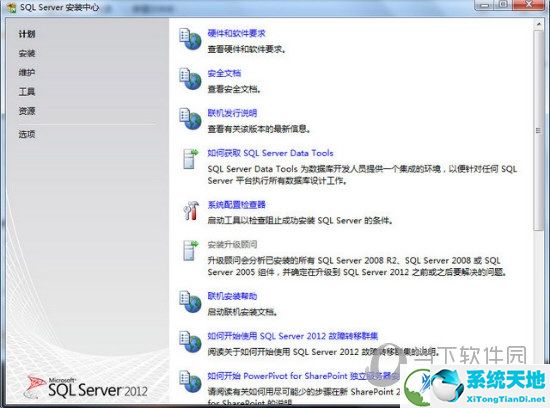Switch to the 安装 page

[x=27, y=53]
